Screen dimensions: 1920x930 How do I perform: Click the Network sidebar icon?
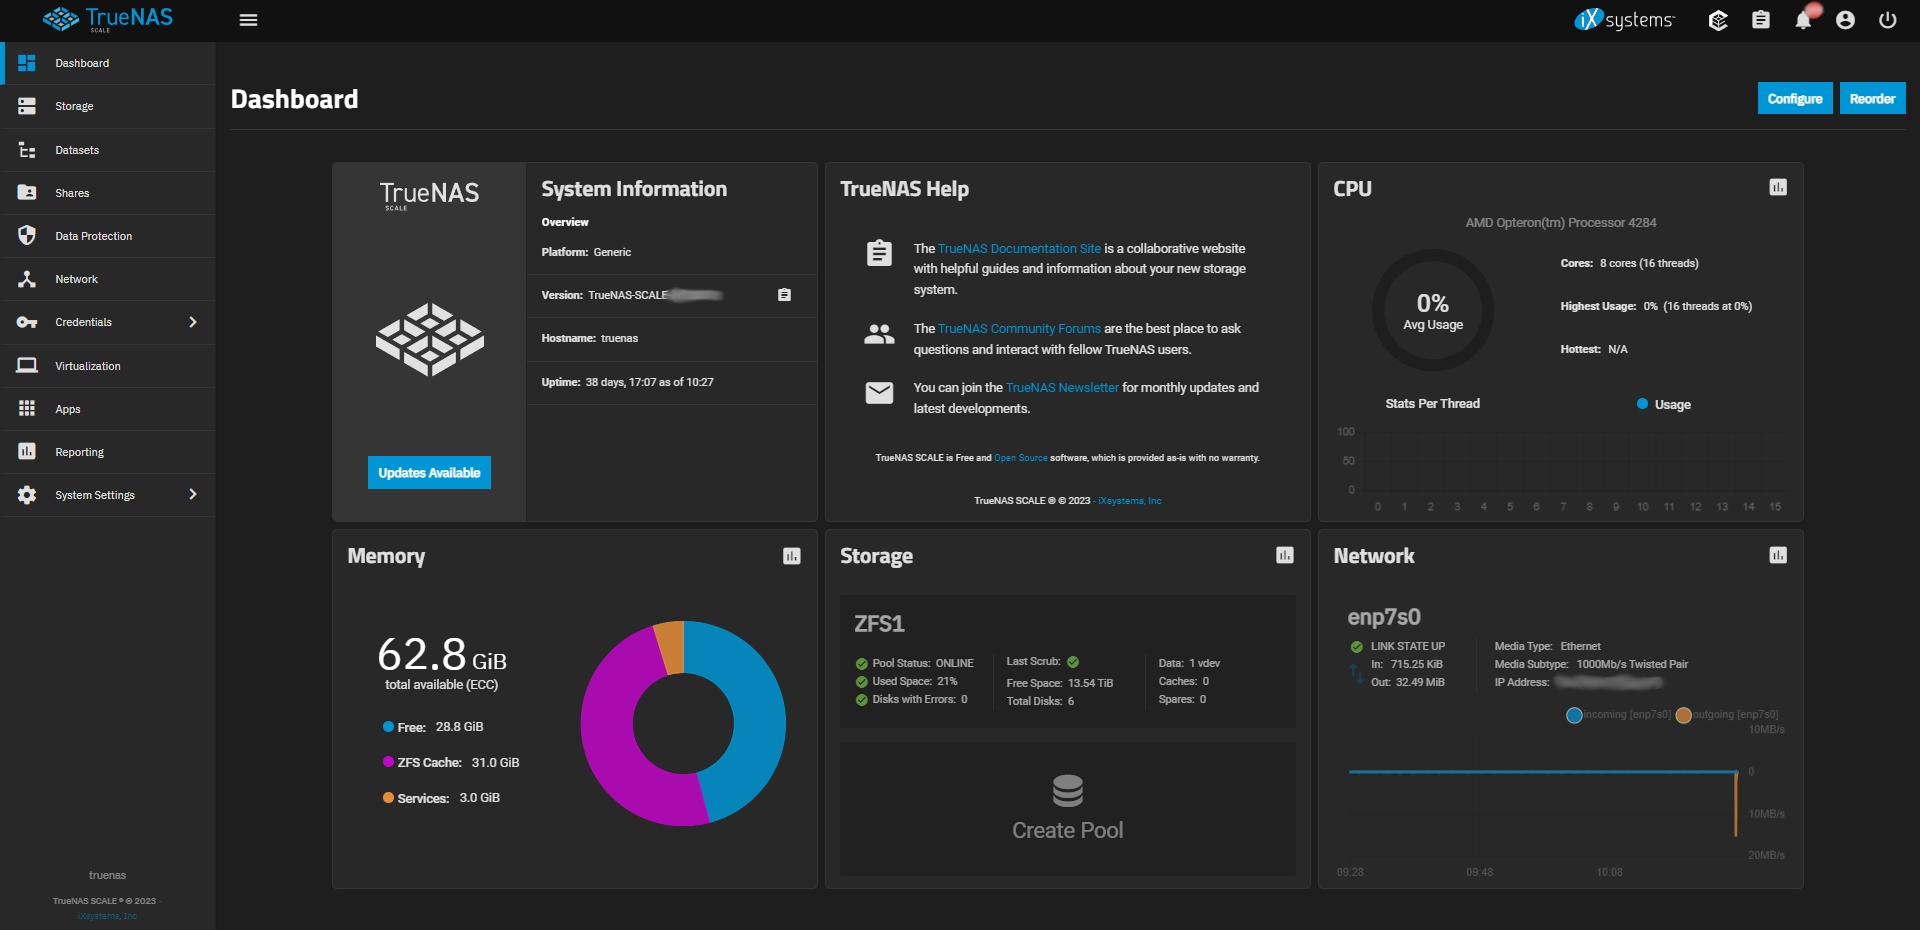(x=27, y=279)
